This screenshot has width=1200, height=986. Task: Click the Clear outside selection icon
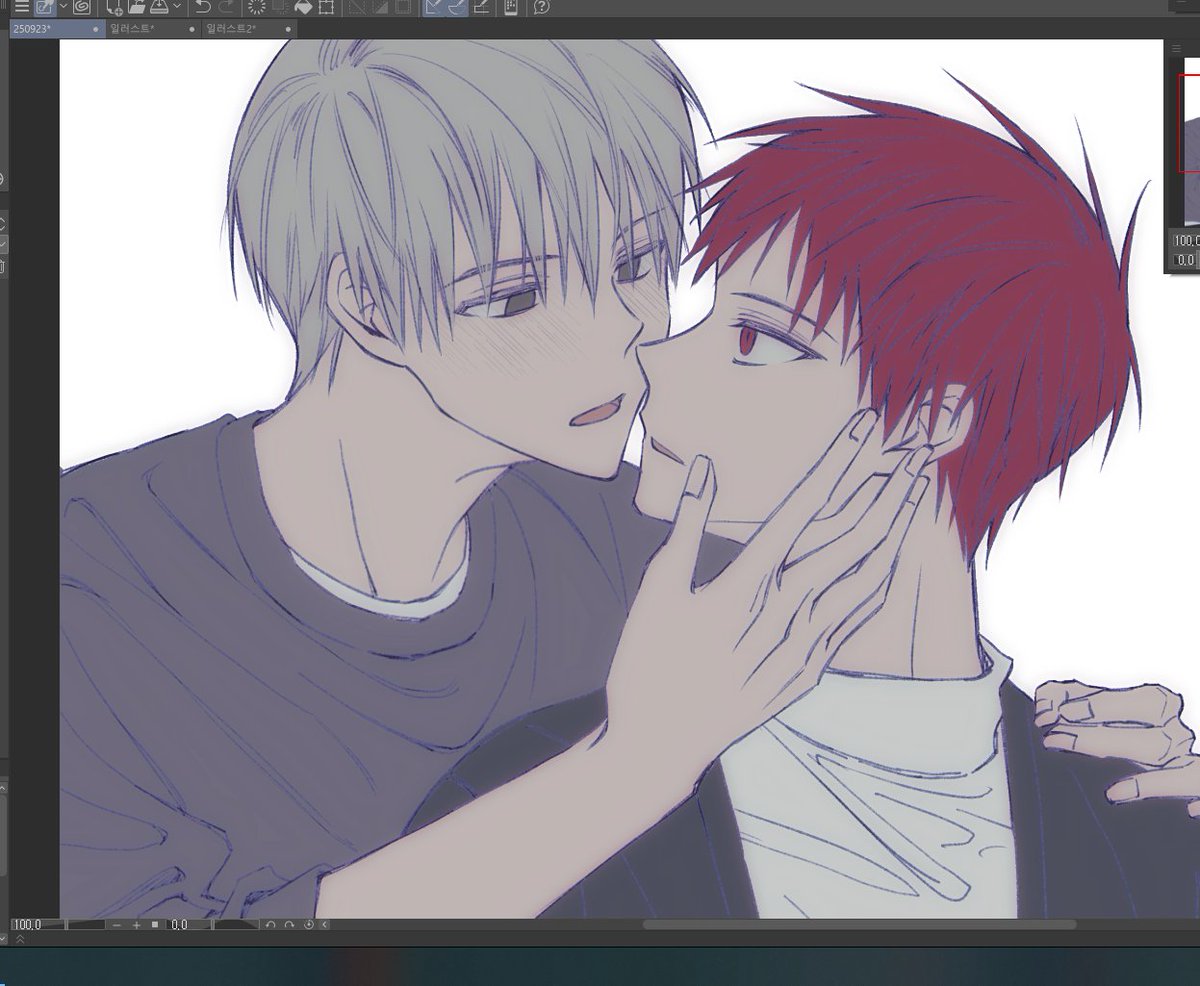coord(281,7)
